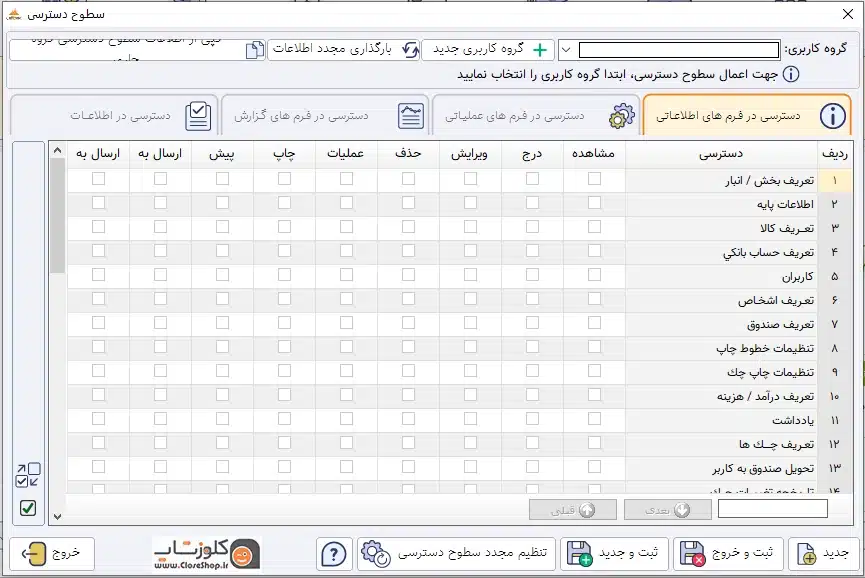
Task: Tick ویرایش checkbox for تعریف کالا row
Action: point(471,227)
